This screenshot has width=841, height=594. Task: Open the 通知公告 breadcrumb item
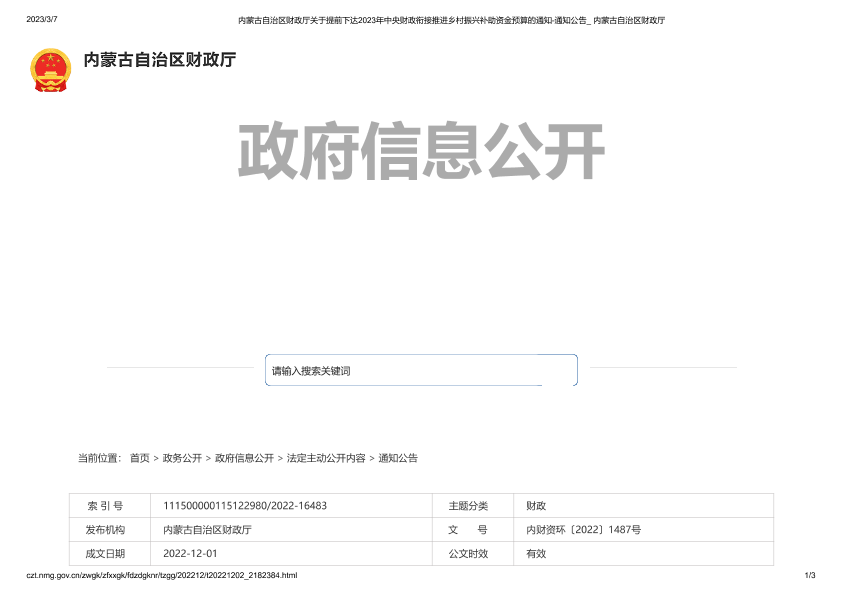pyautogui.click(x=398, y=458)
